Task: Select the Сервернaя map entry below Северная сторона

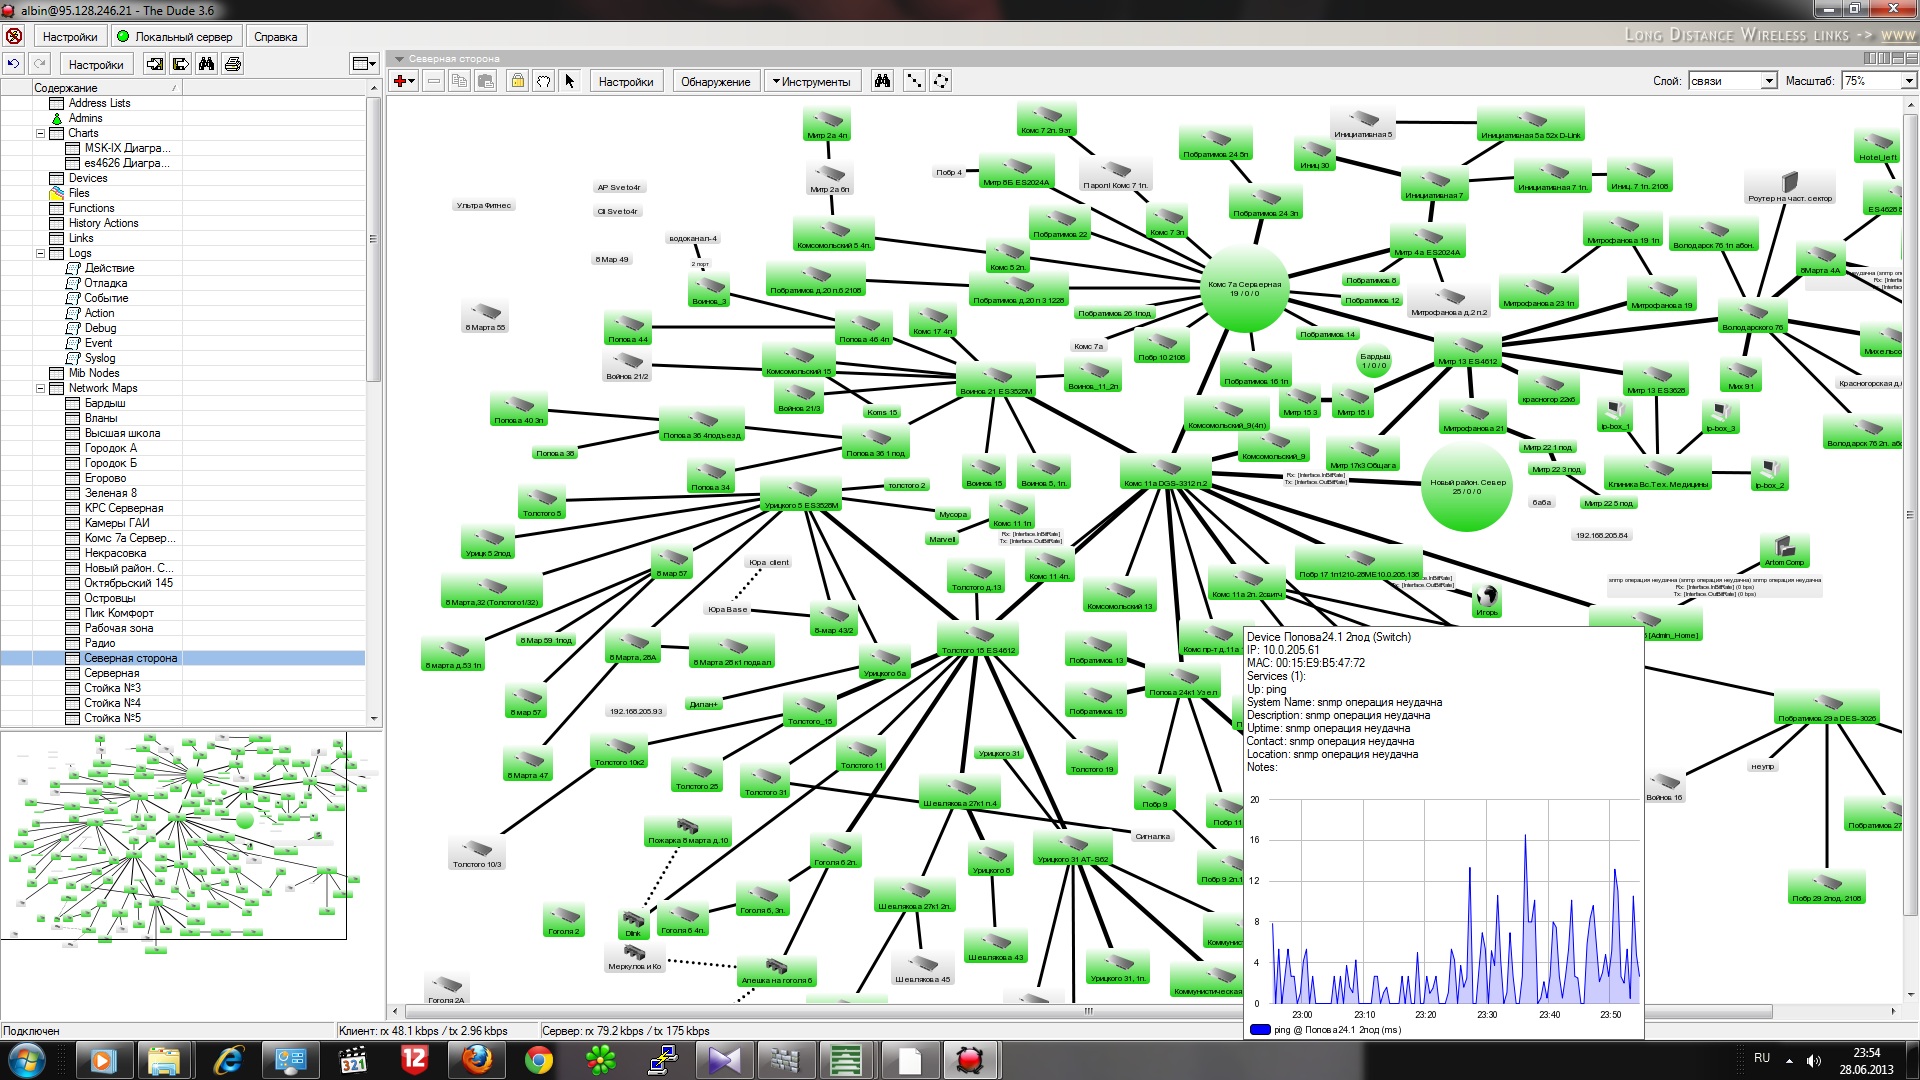Action: click(x=112, y=673)
